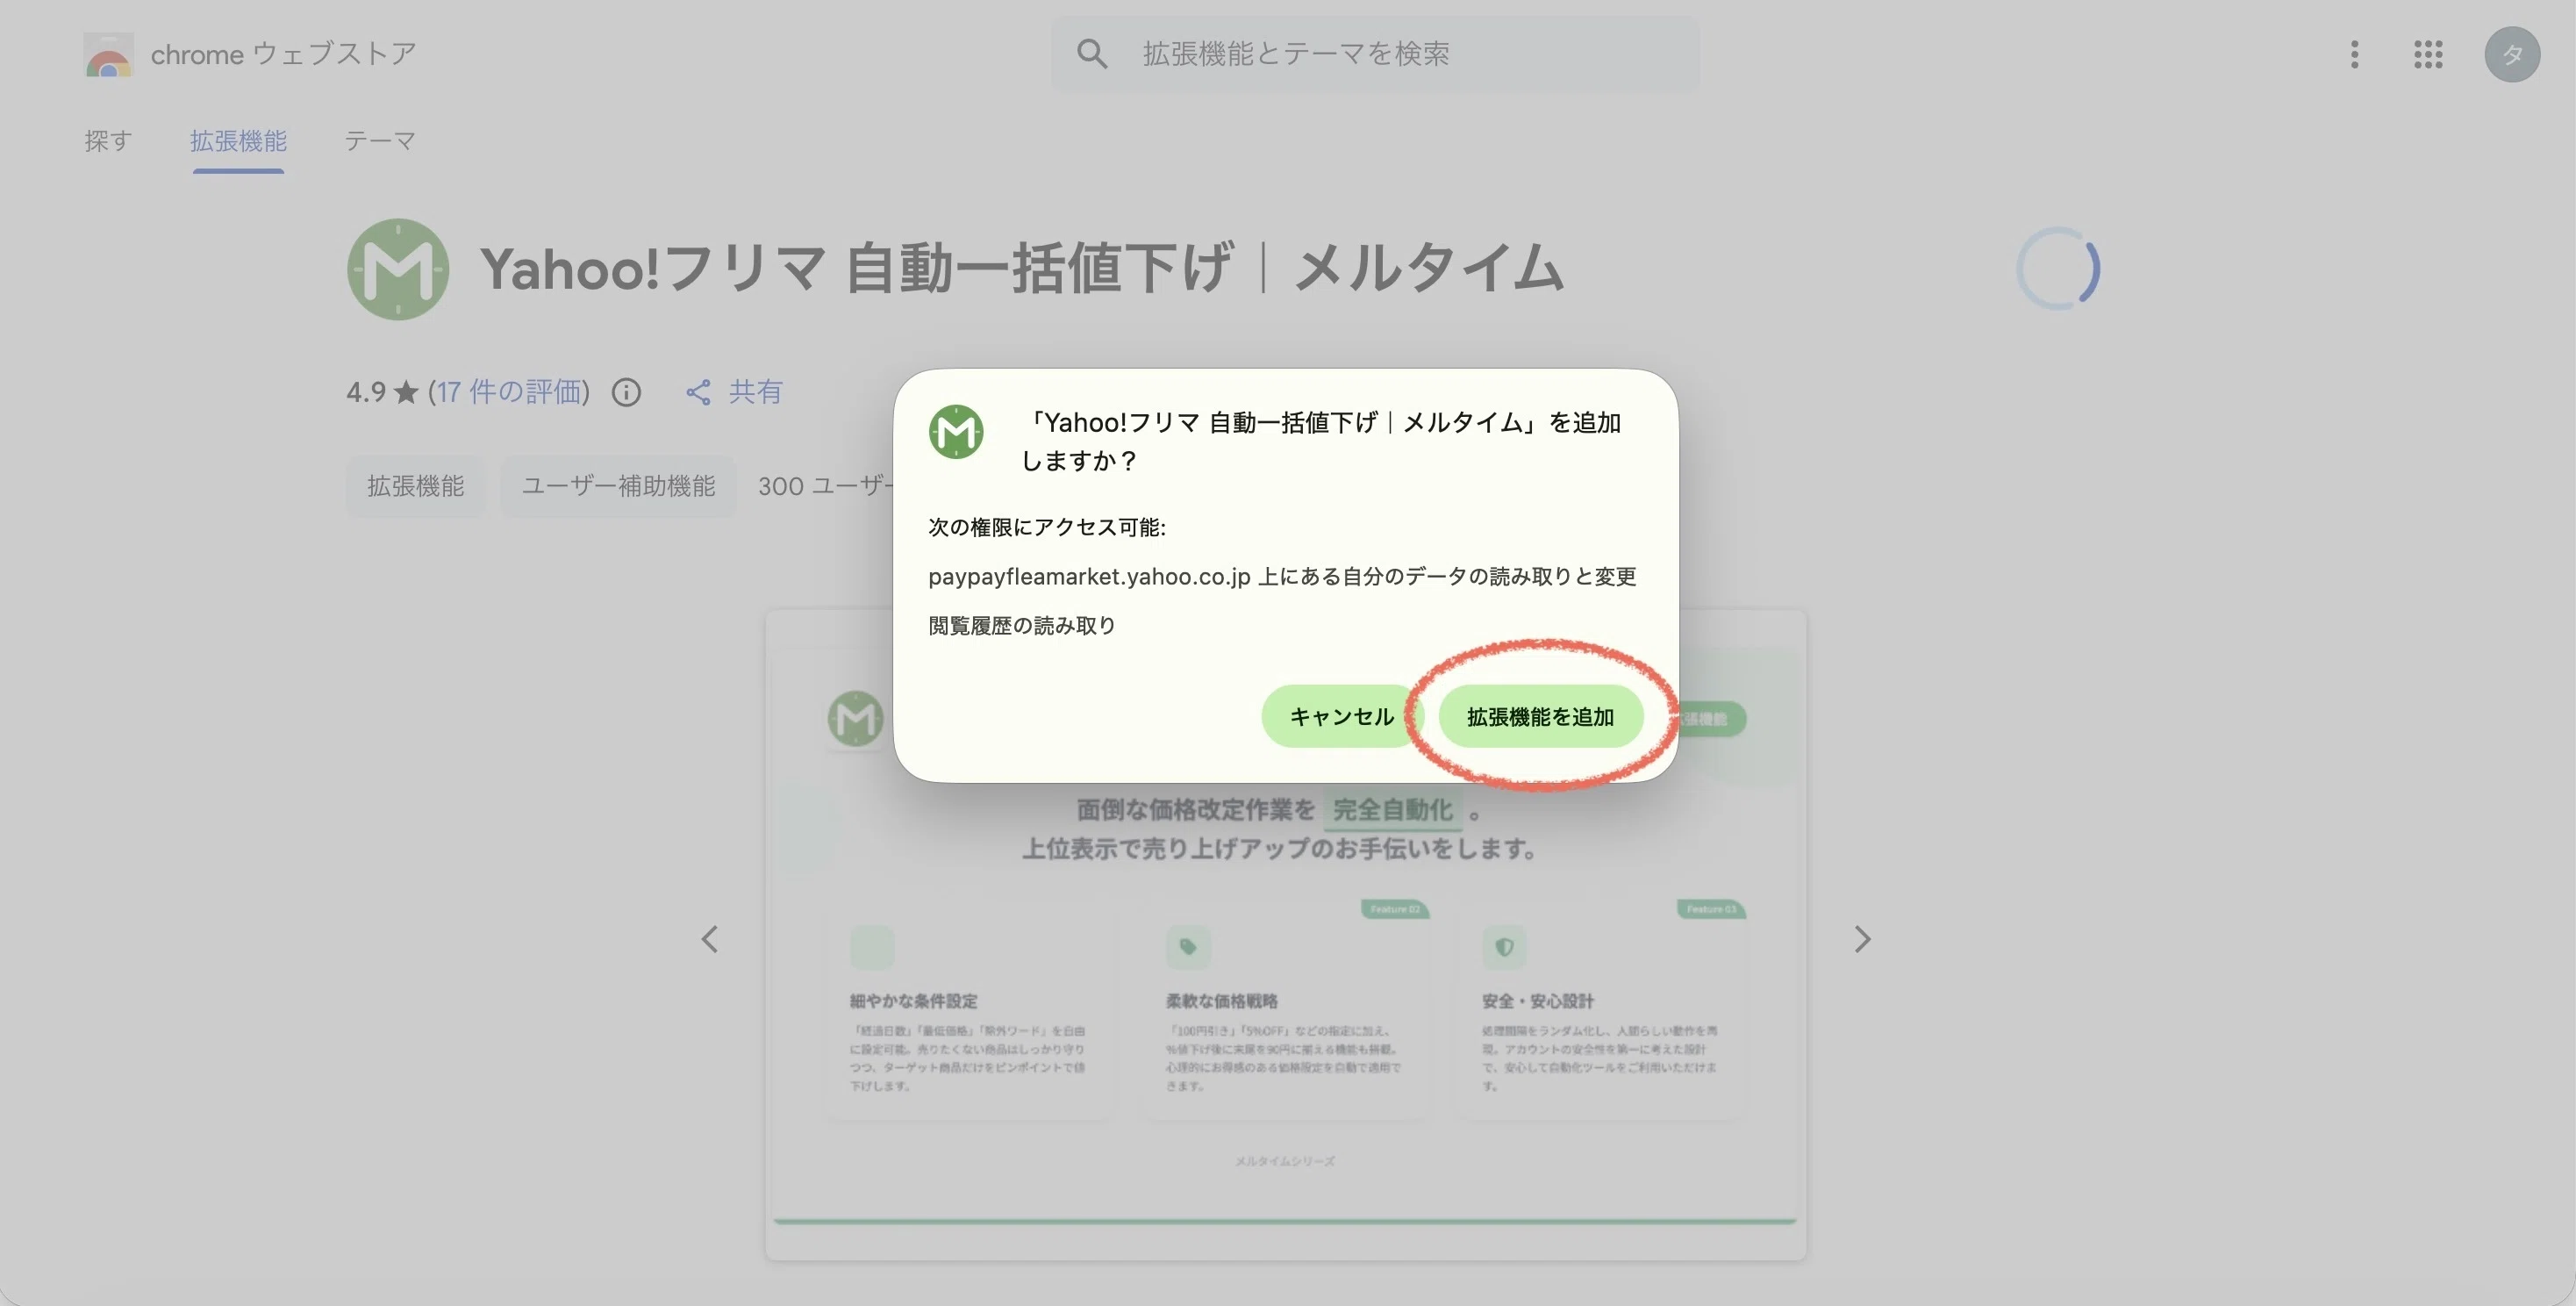Click the 拡張機能 category chip
Image resolution: width=2576 pixels, height=1306 pixels.
pyautogui.click(x=416, y=486)
